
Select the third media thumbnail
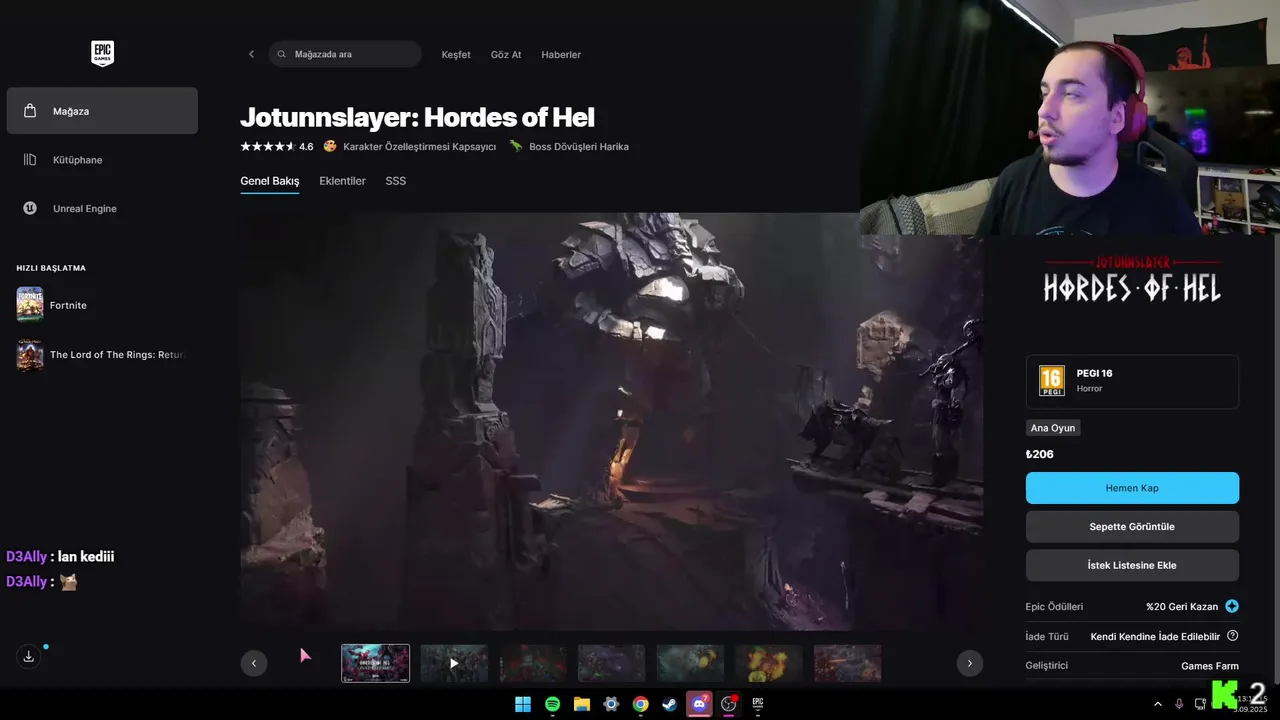533,663
